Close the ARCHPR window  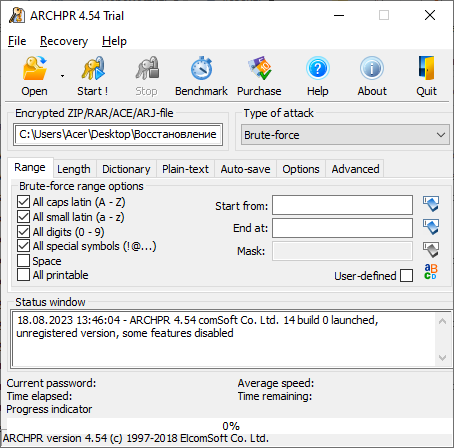click(430, 15)
